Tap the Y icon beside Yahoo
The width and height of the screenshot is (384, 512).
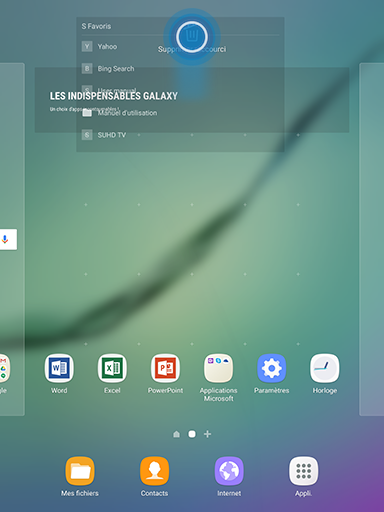pyautogui.click(x=87, y=46)
